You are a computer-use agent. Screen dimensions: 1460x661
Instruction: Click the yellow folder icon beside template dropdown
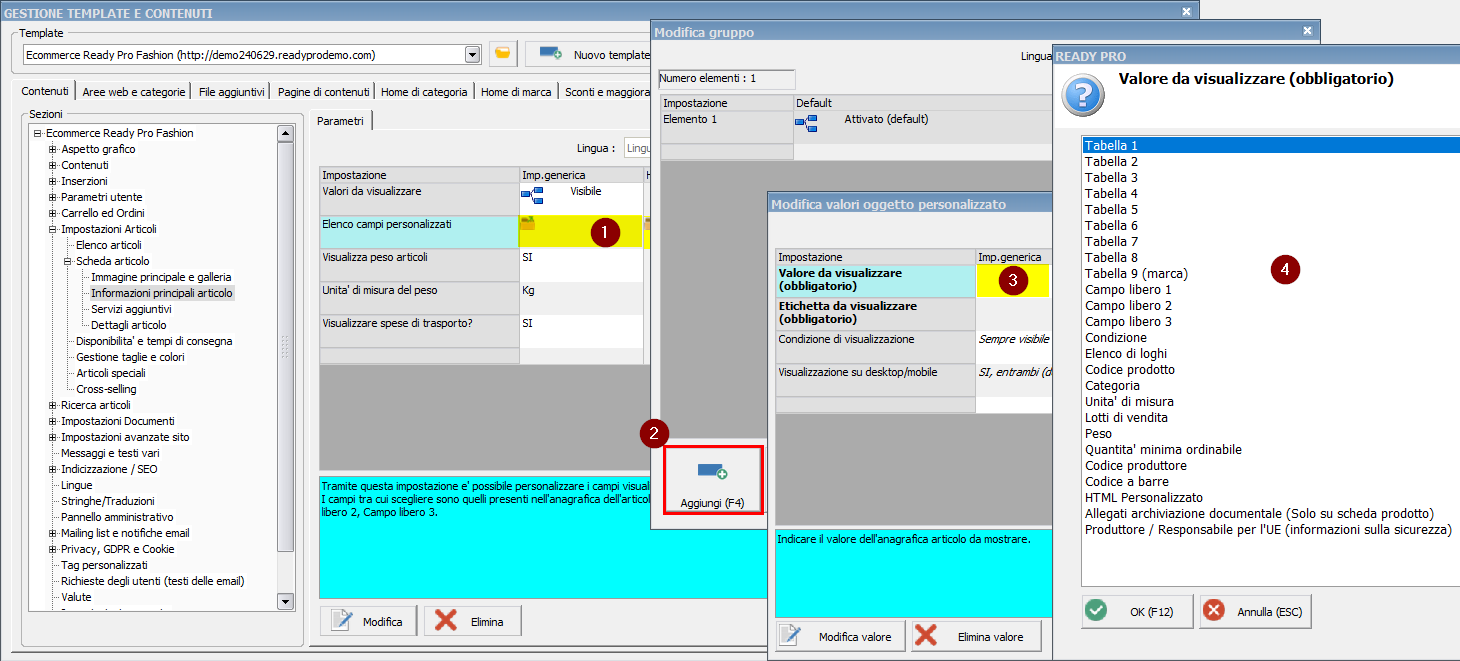pos(503,54)
